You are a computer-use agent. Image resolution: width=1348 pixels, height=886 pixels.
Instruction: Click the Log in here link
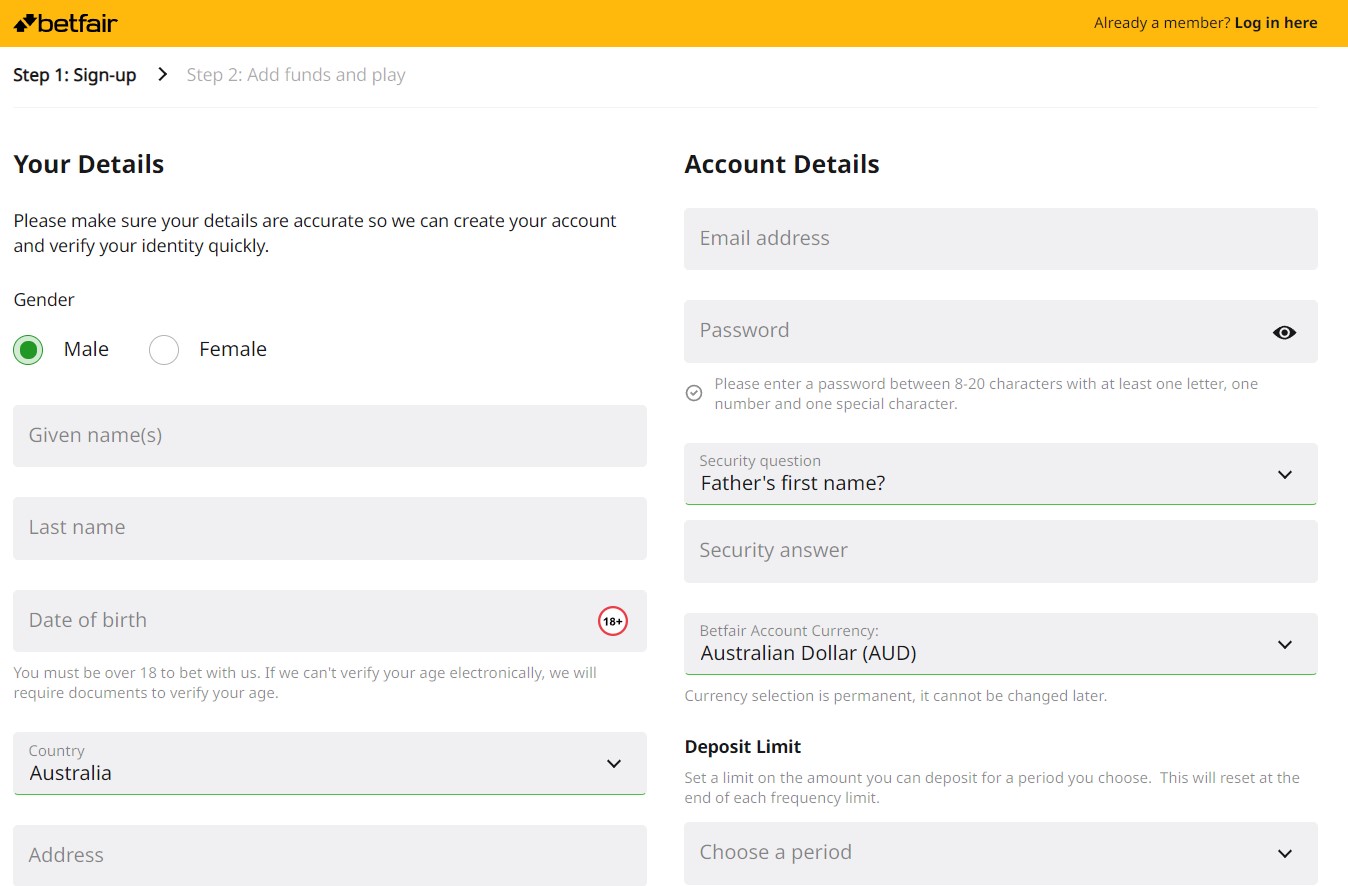click(1275, 23)
